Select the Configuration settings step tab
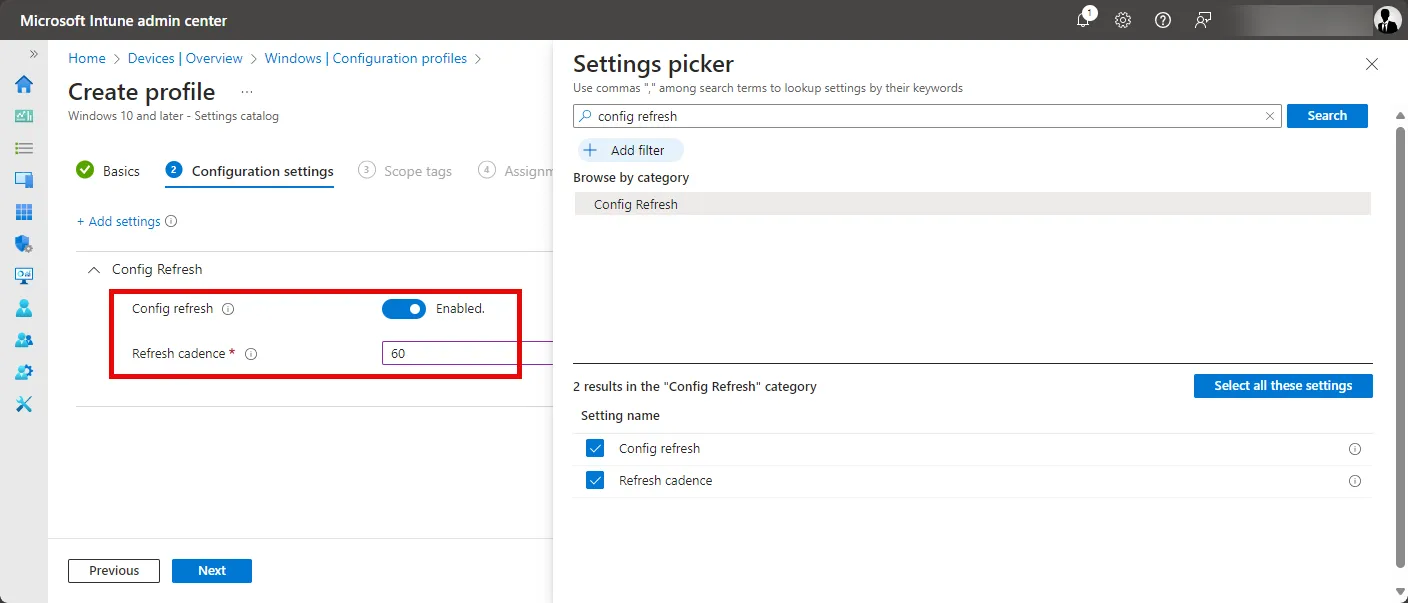Screen dimensions: 1408x603 click(x=250, y=171)
